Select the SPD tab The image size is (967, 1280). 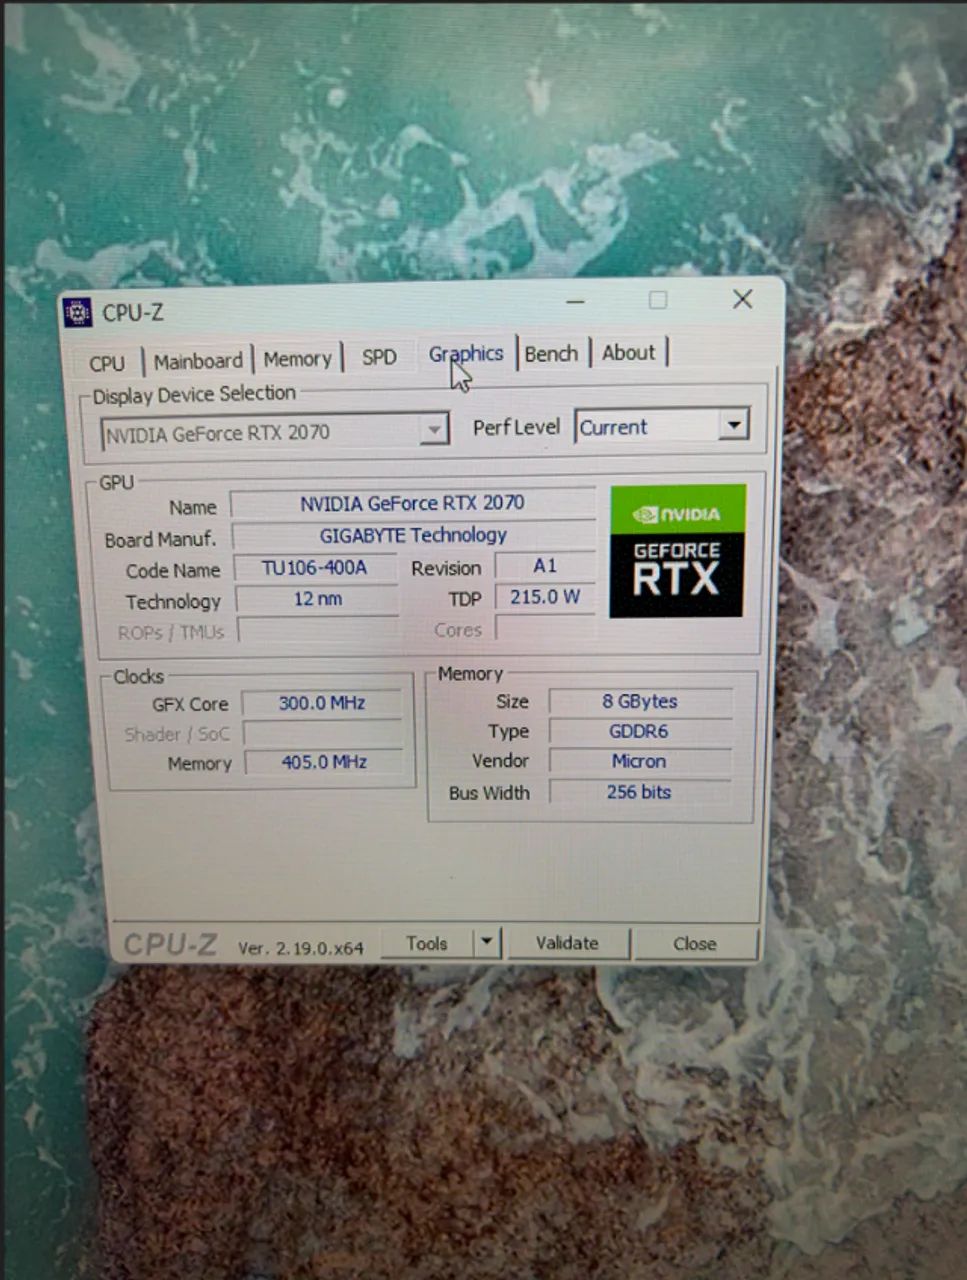(379, 356)
